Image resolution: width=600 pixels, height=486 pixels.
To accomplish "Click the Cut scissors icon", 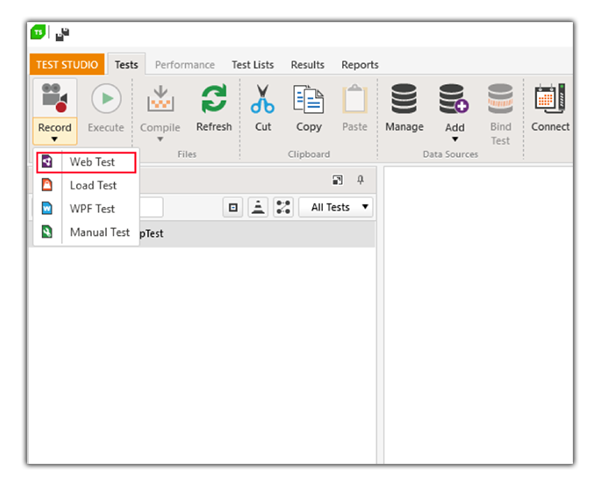I will pyautogui.click(x=262, y=99).
